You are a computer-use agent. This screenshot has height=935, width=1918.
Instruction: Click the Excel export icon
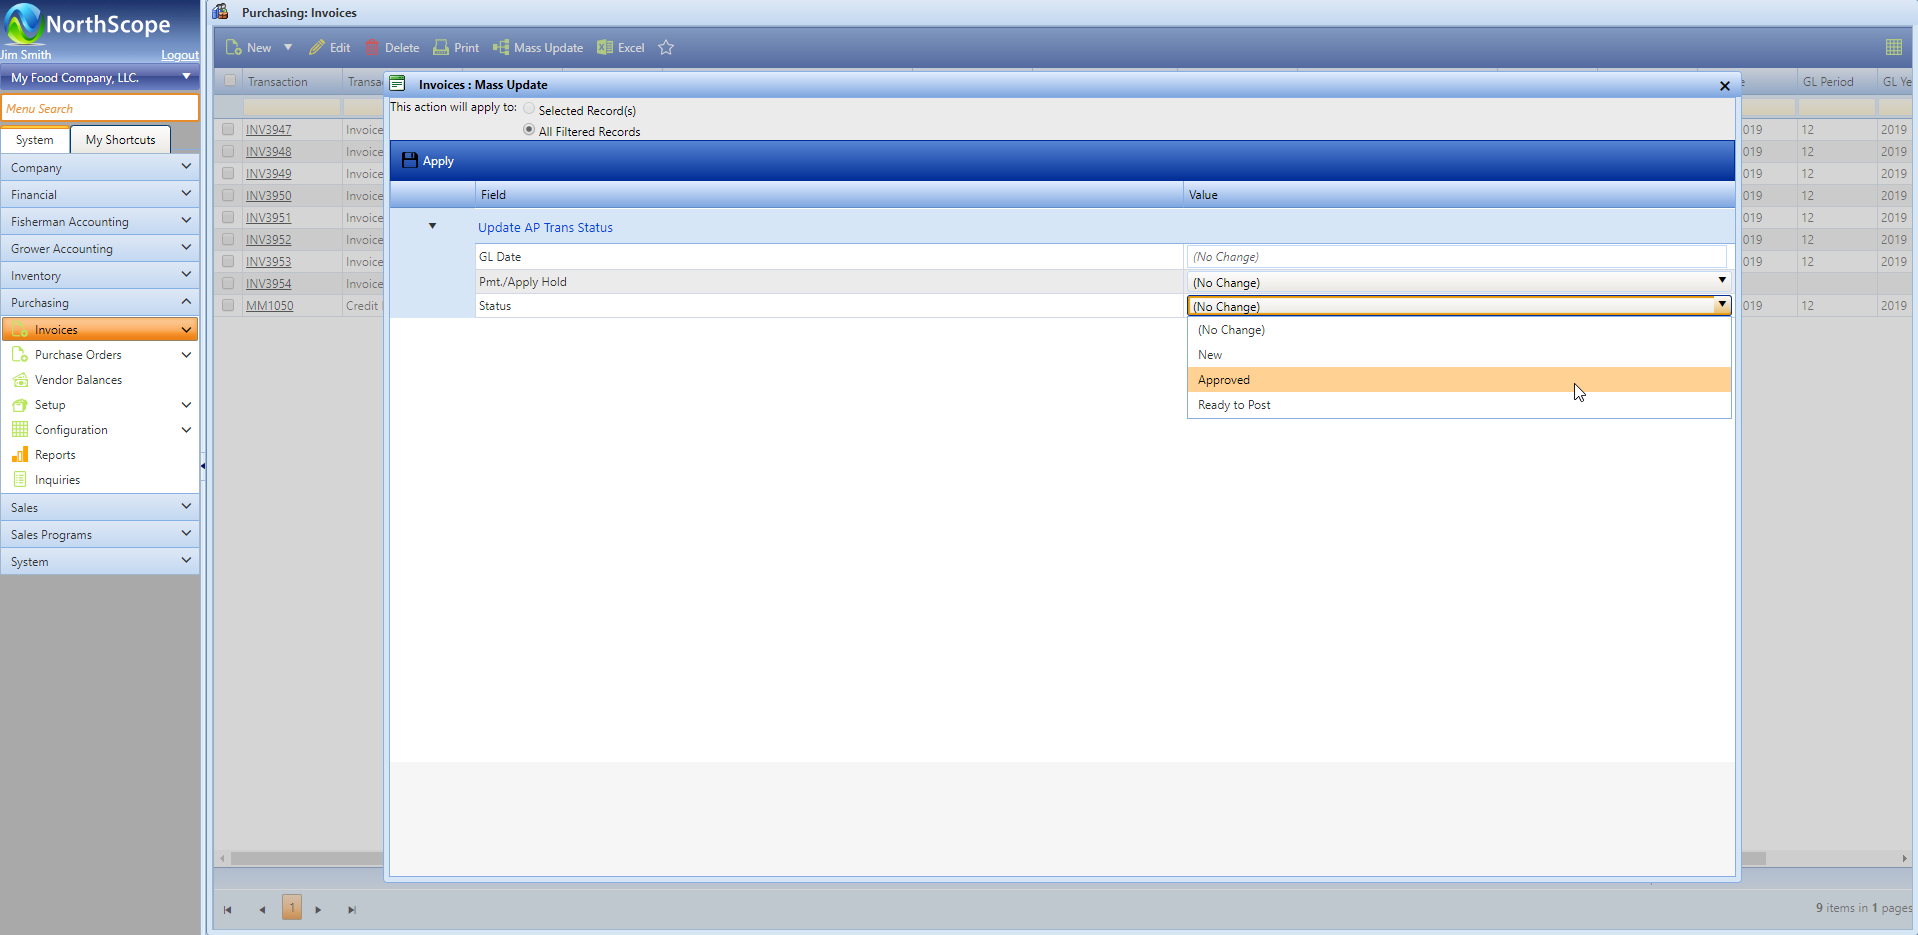[x=605, y=48]
